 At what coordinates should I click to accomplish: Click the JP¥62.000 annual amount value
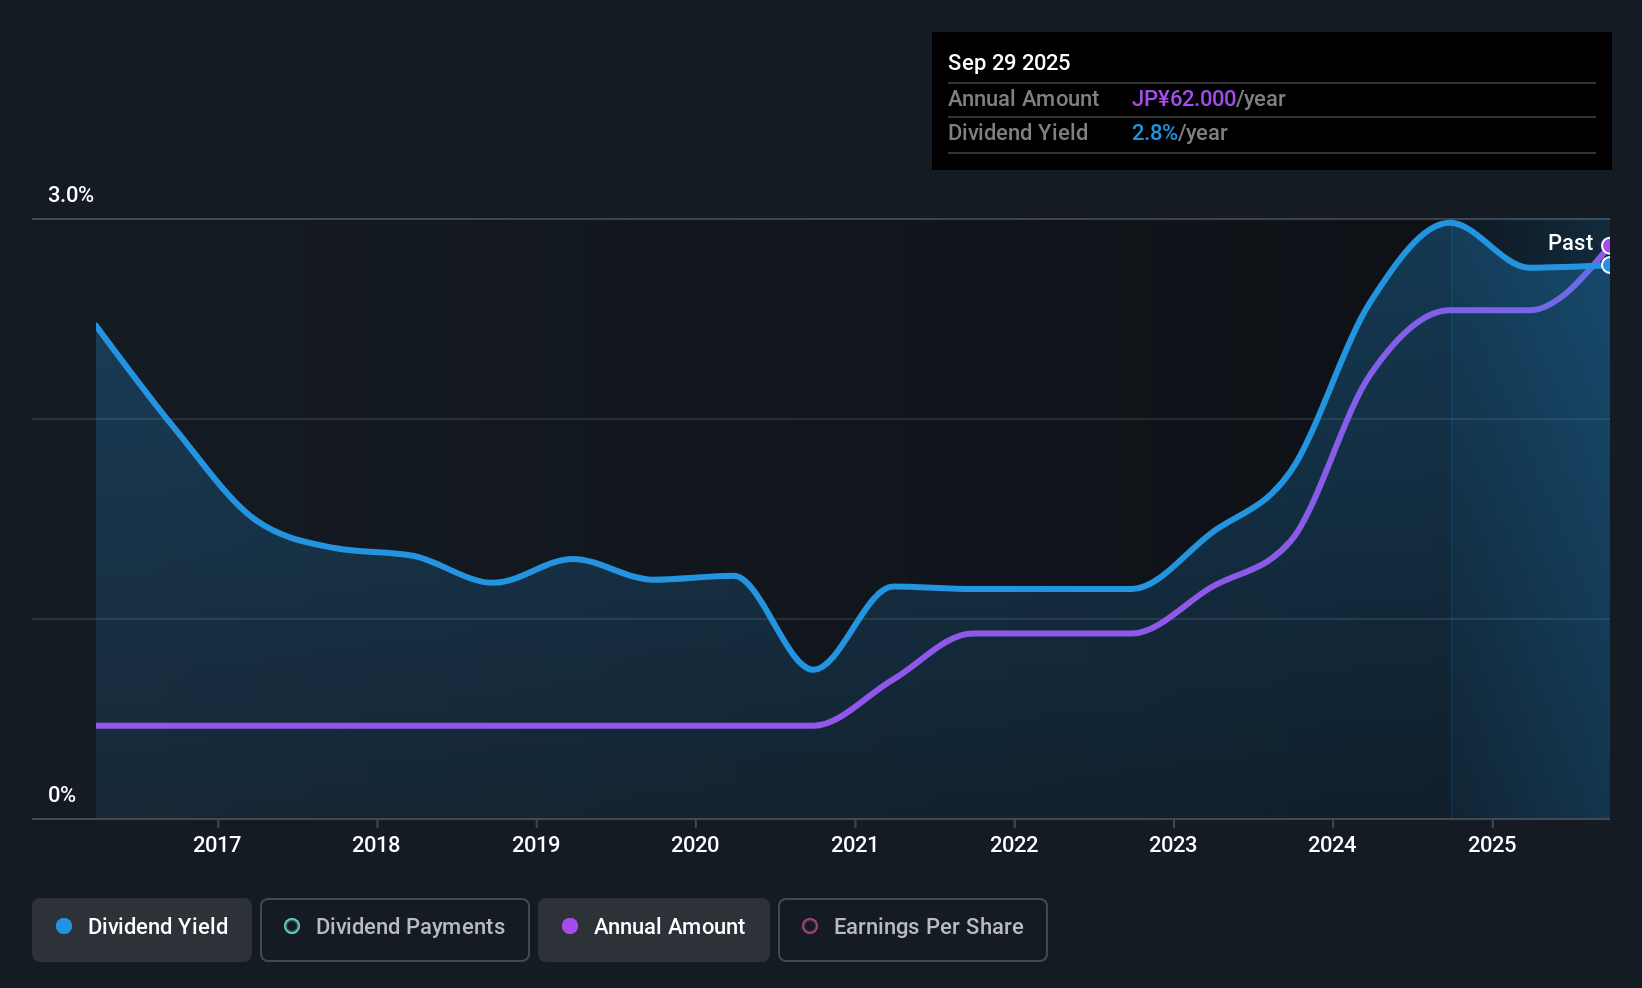tap(1183, 99)
